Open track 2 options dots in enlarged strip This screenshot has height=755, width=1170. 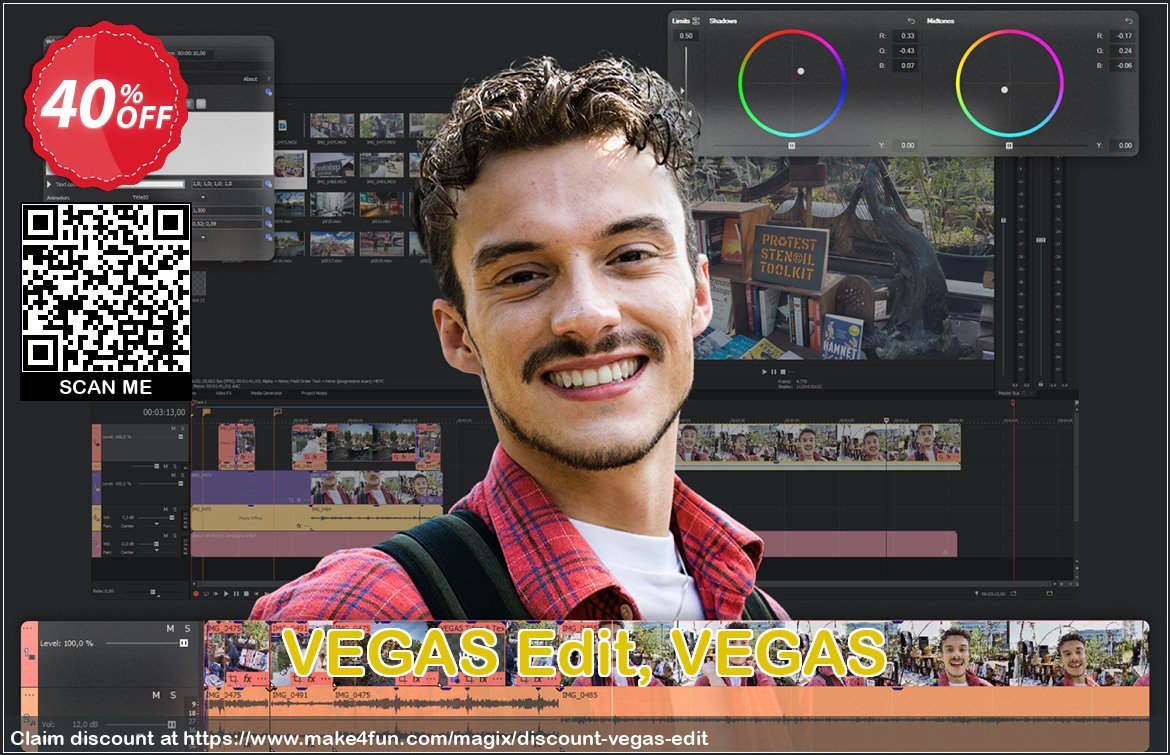[x=29, y=695]
